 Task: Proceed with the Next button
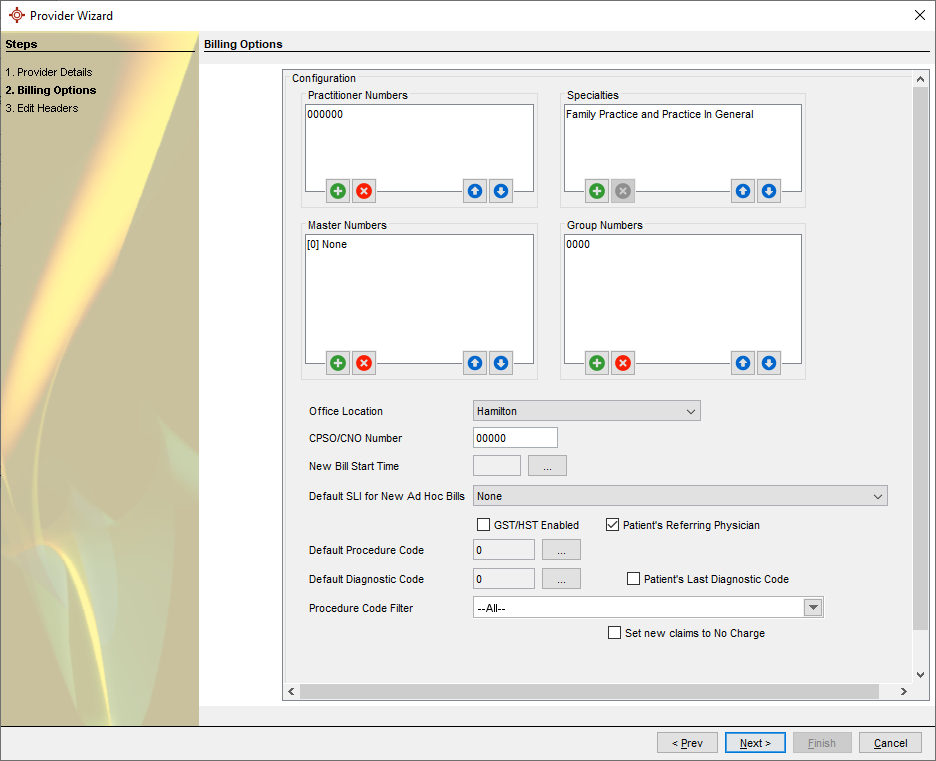pos(755,743)
